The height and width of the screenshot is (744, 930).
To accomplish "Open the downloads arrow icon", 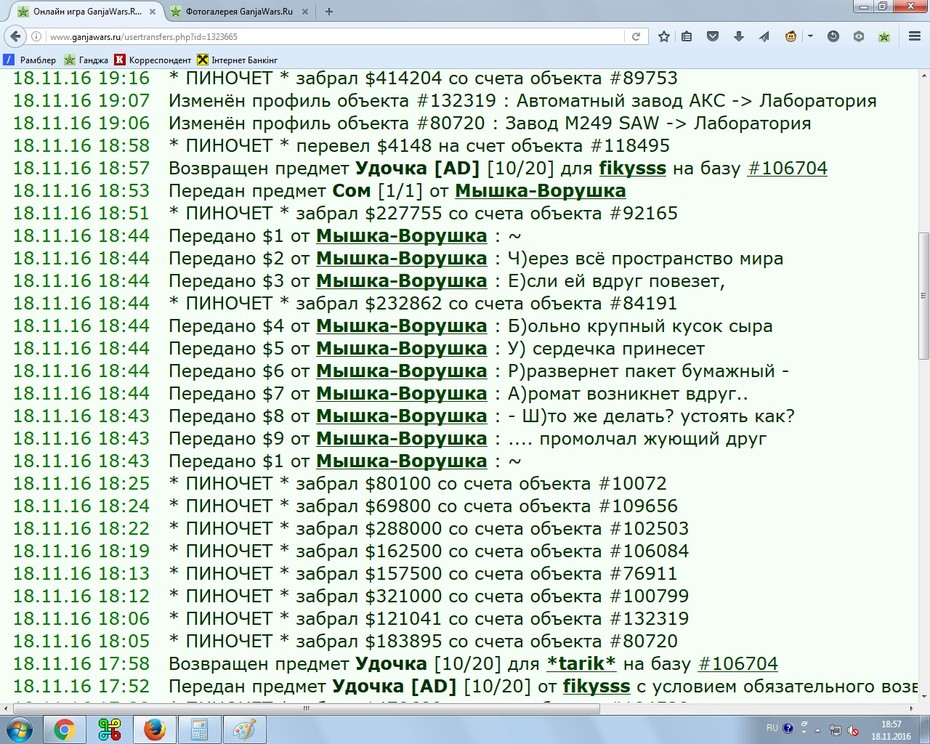I will point(738,37).
